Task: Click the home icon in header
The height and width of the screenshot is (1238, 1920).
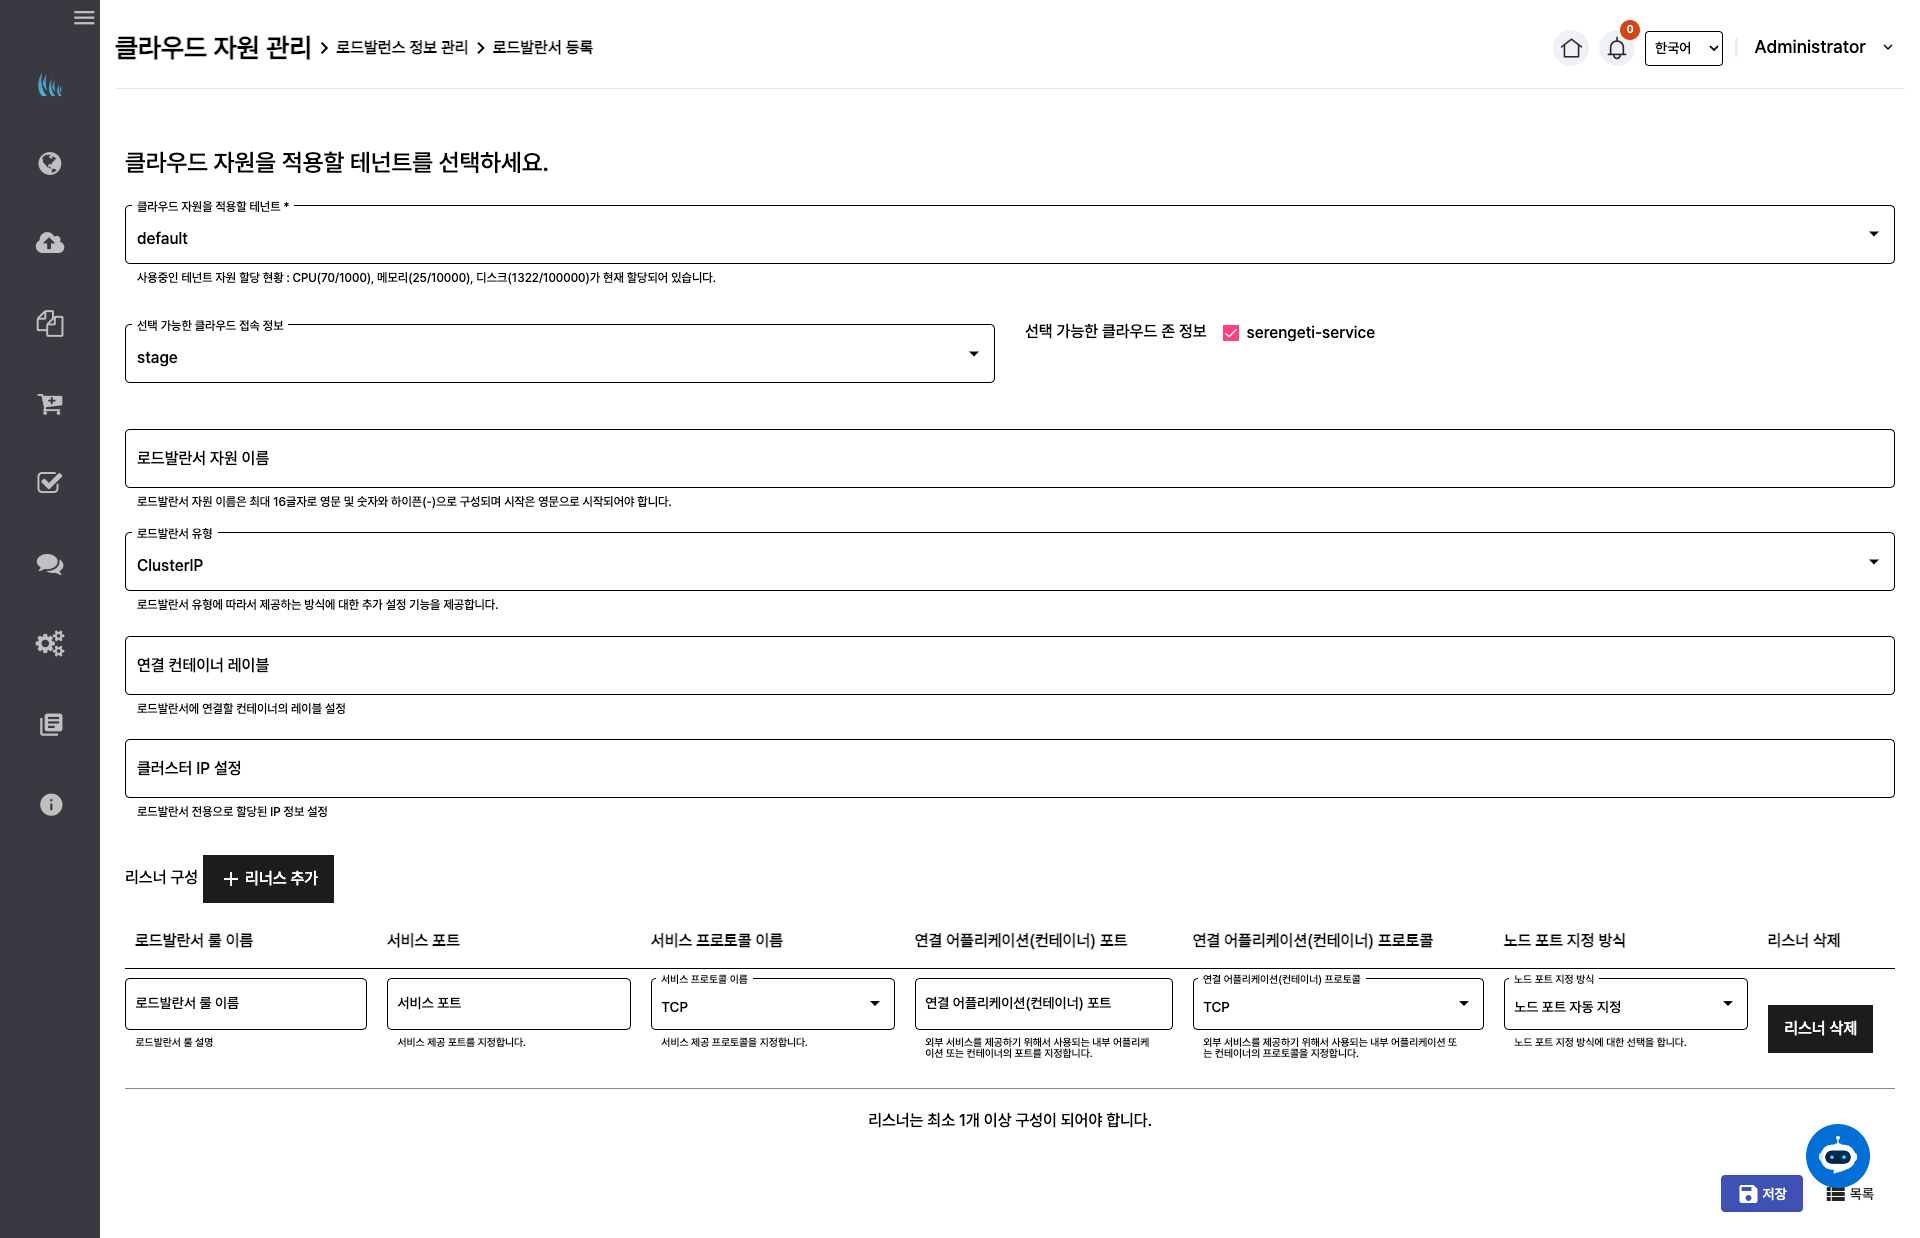Action: click(1571, 48)
